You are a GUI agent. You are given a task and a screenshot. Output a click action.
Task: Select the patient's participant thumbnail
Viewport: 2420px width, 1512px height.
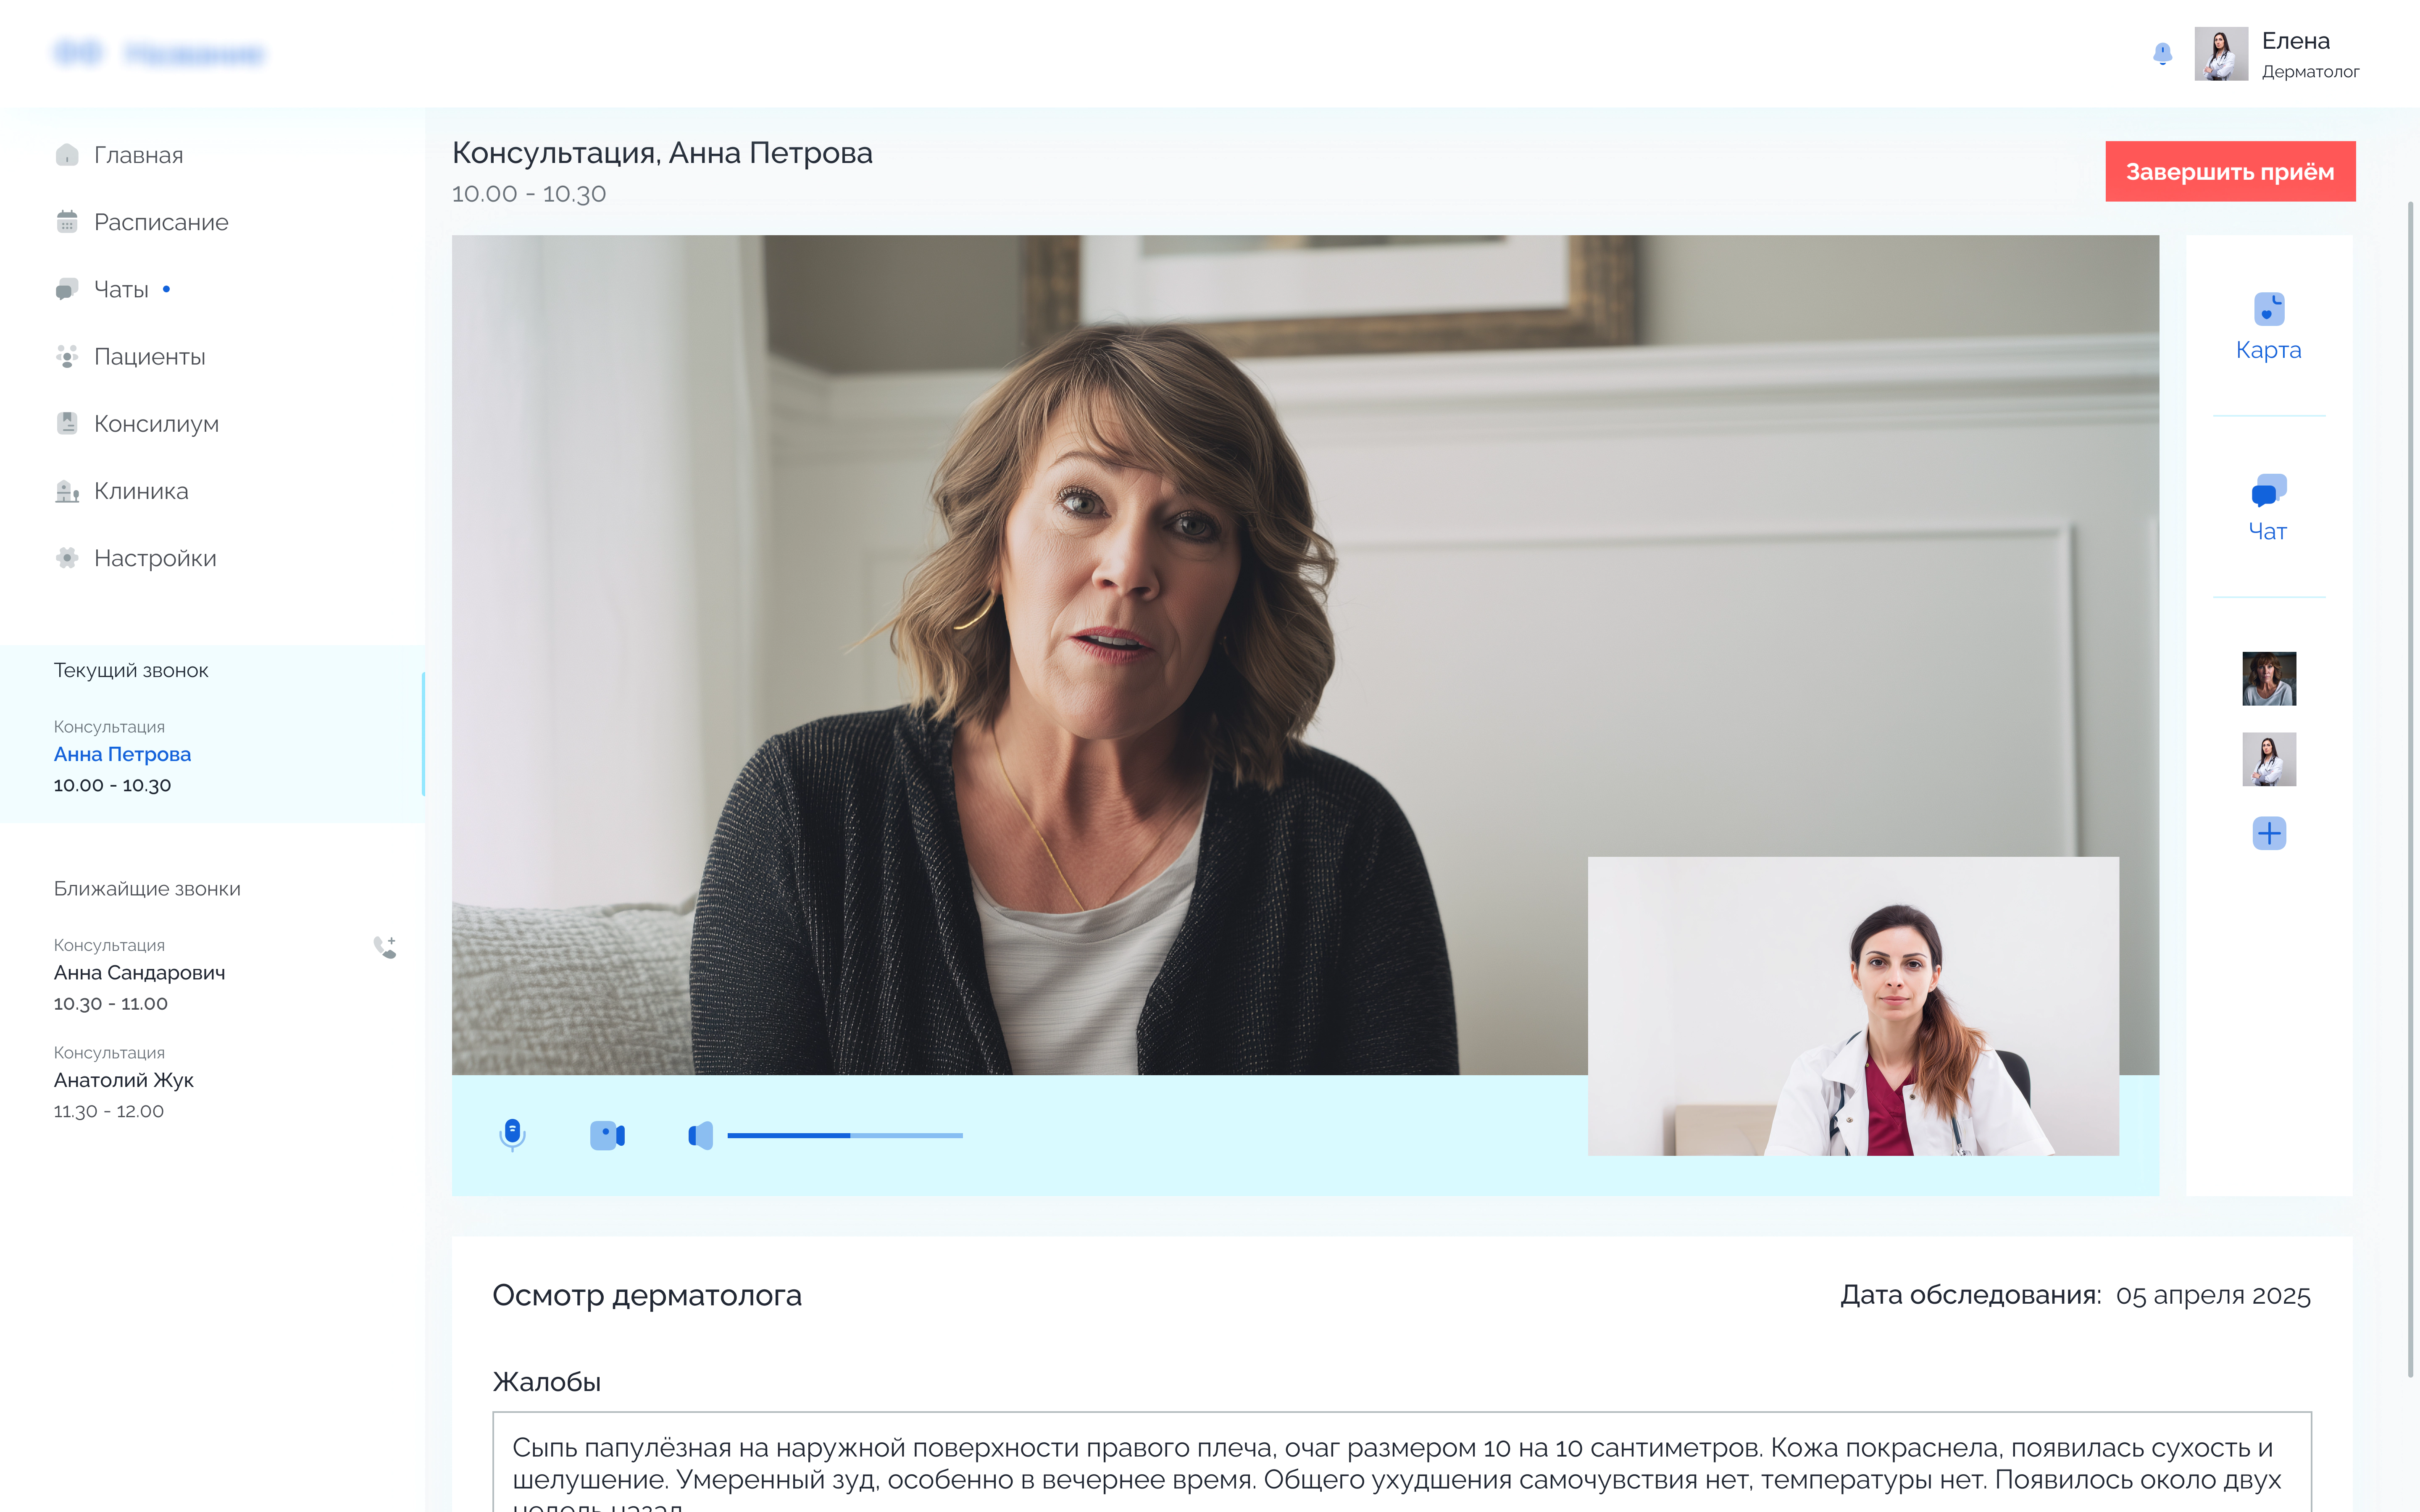click(x=2268, y=678)
